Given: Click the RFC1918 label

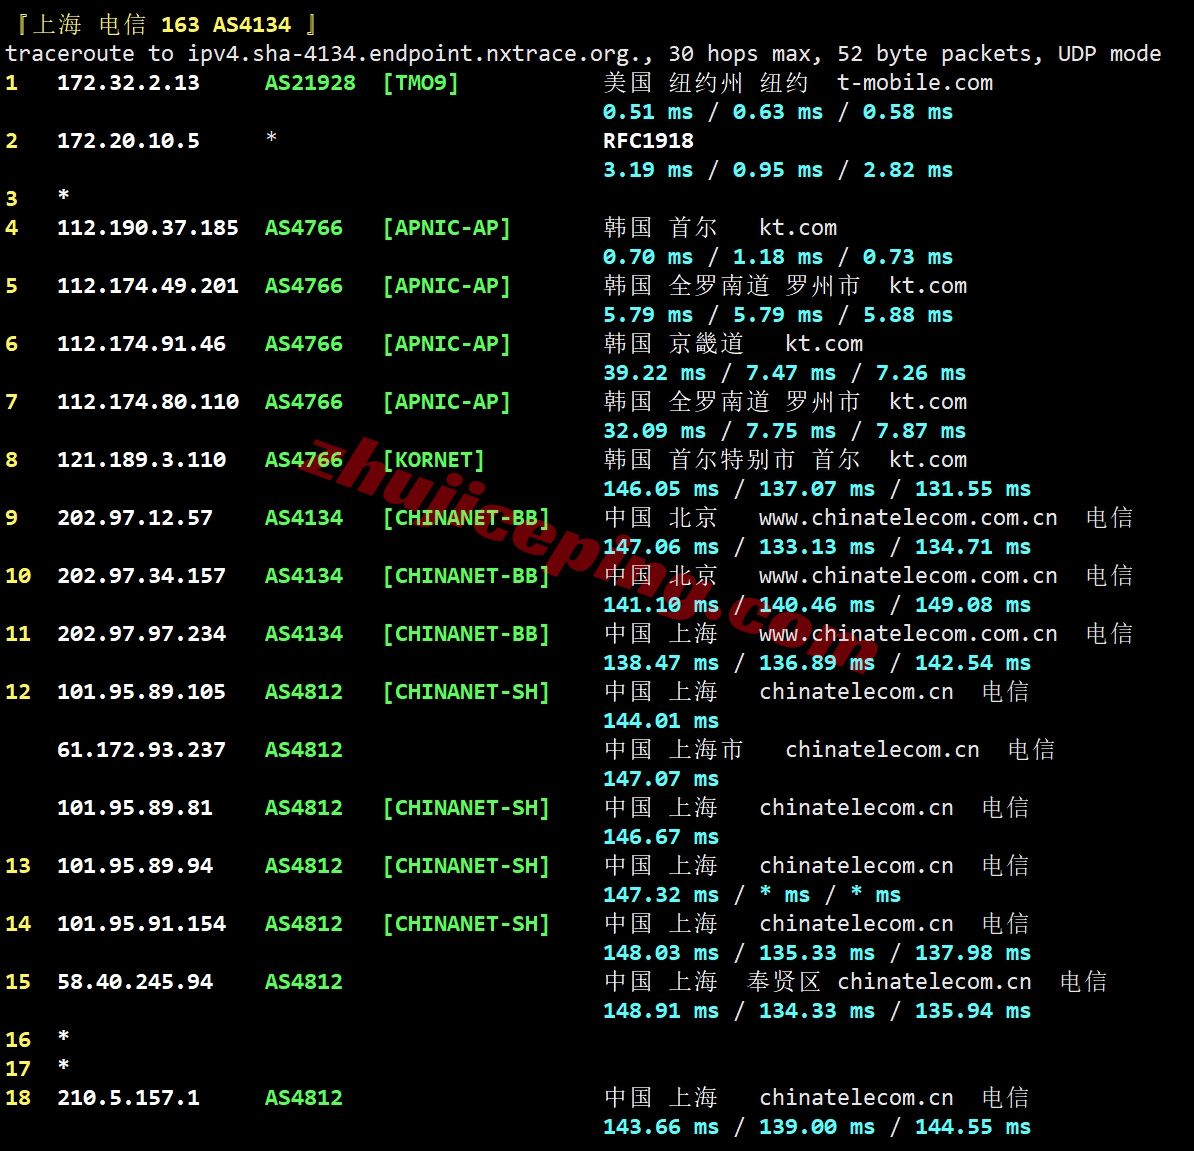Looking at the screenshot, I should pyautogui.click(x=648, y=141).
